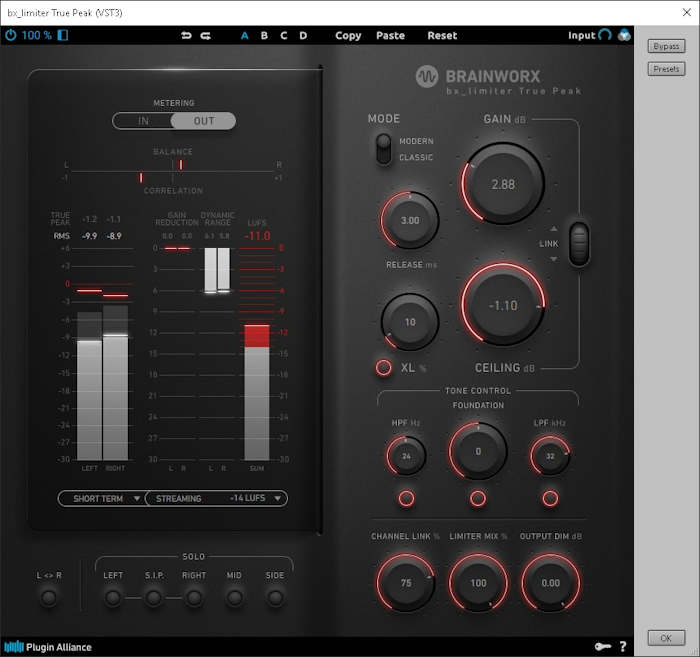Toggle the Gain/Ceiling Link switch
The height and width of the screenshot is (657, 700).
(x=579, y=243)
